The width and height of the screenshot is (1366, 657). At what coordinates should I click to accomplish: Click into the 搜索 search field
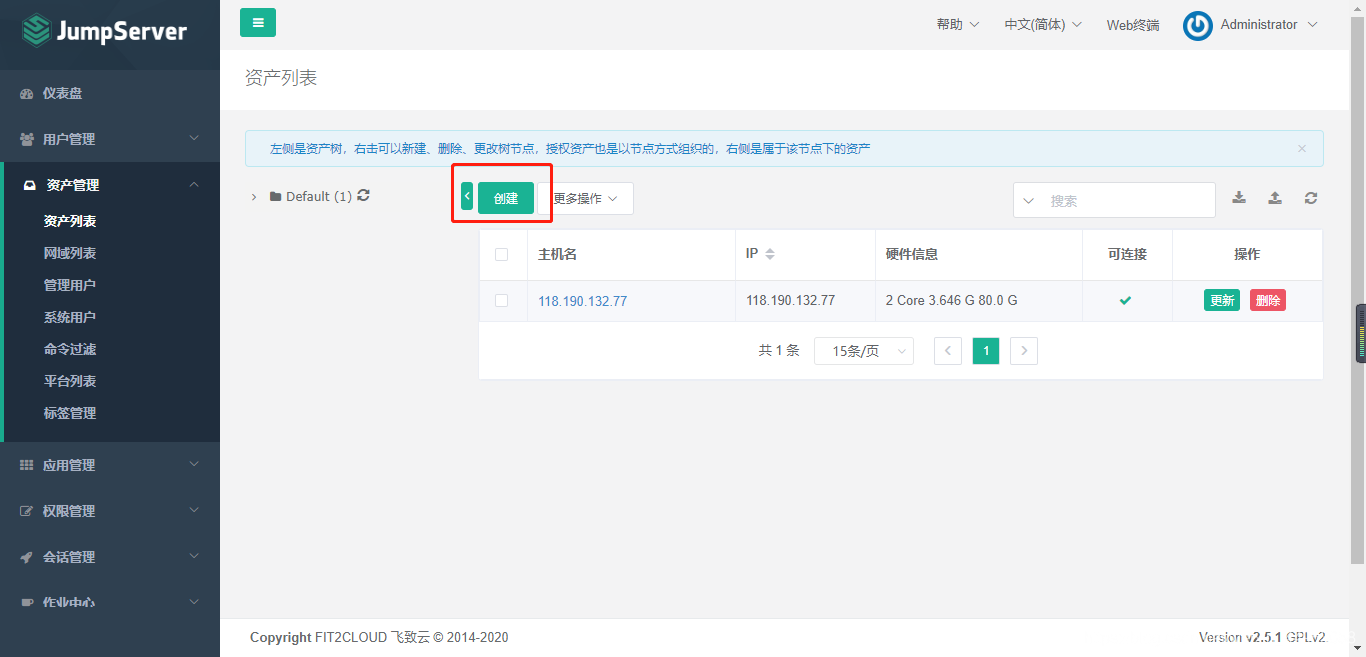pos(1128,201)
